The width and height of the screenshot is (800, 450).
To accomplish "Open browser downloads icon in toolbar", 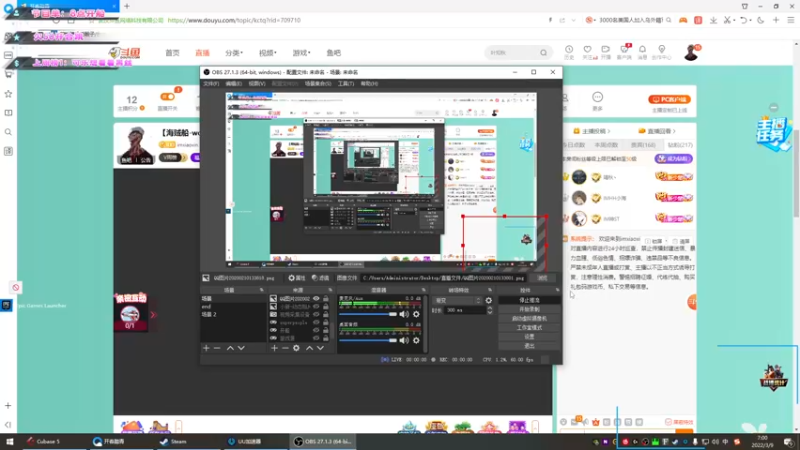I will tap(713, 20).
